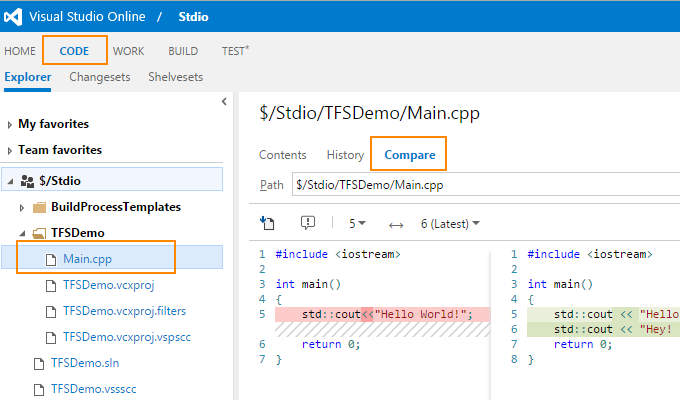This screenshot has height=400, width=680.
Task: Expand My favorites
Action: 10,125
